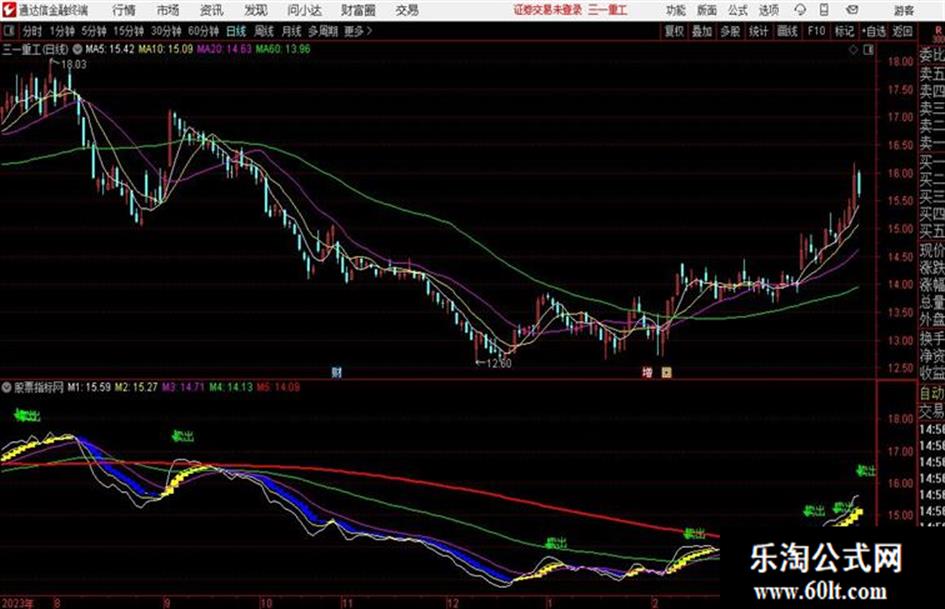Click the 叠加 overlay button
Image resolution: width=945 pixels, height=609 pixels.
[702, 31]
